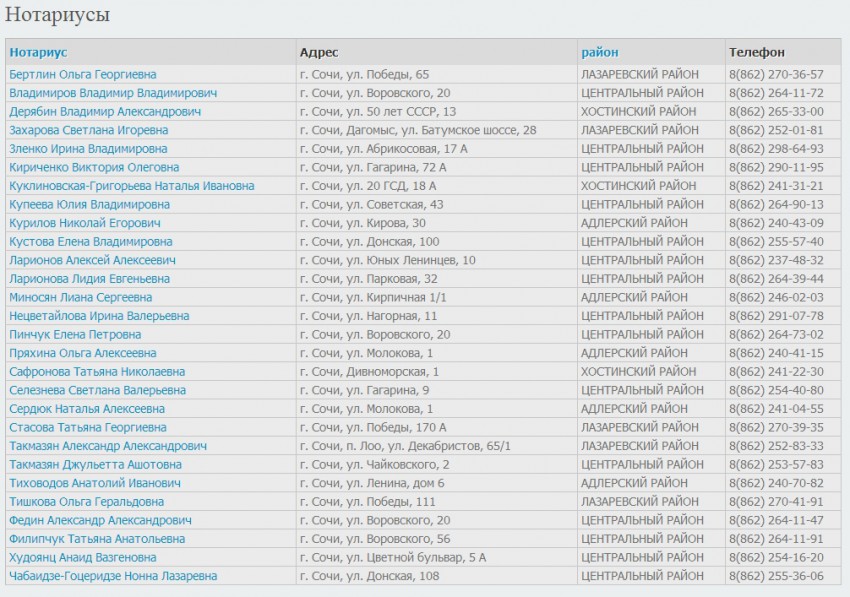Click Такмазян Джульетта Ашотовна link

pos(96,464)
